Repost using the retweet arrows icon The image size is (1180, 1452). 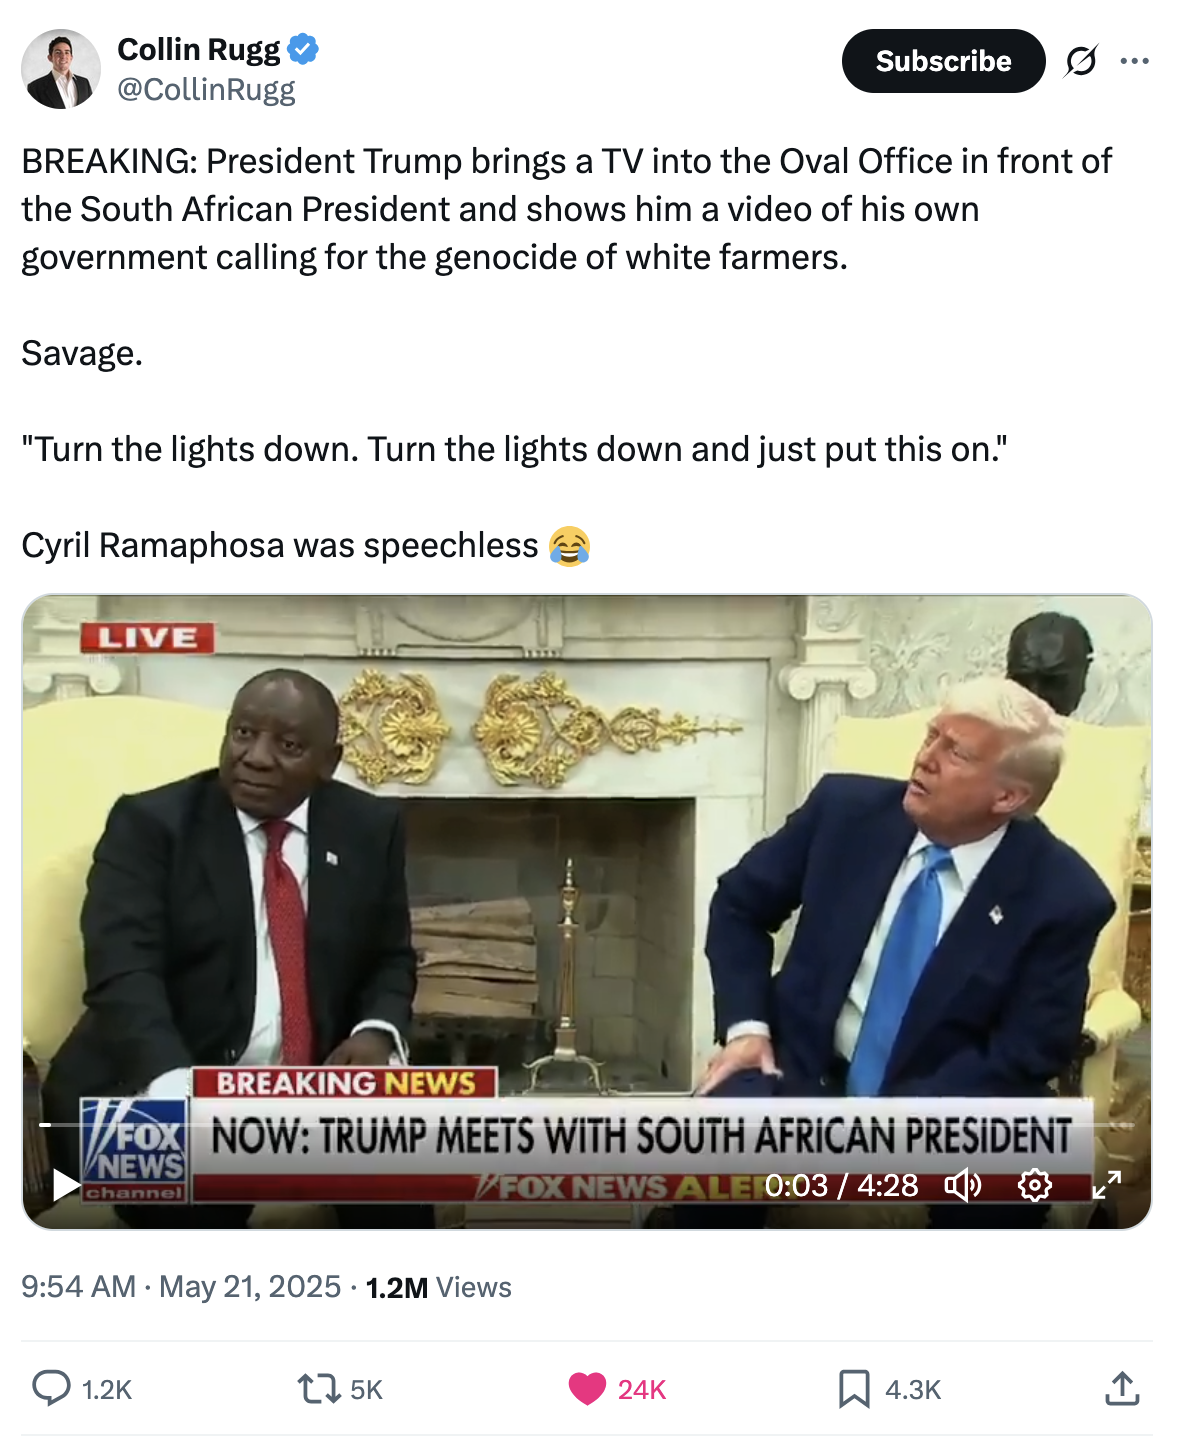tap(318, 1388)
